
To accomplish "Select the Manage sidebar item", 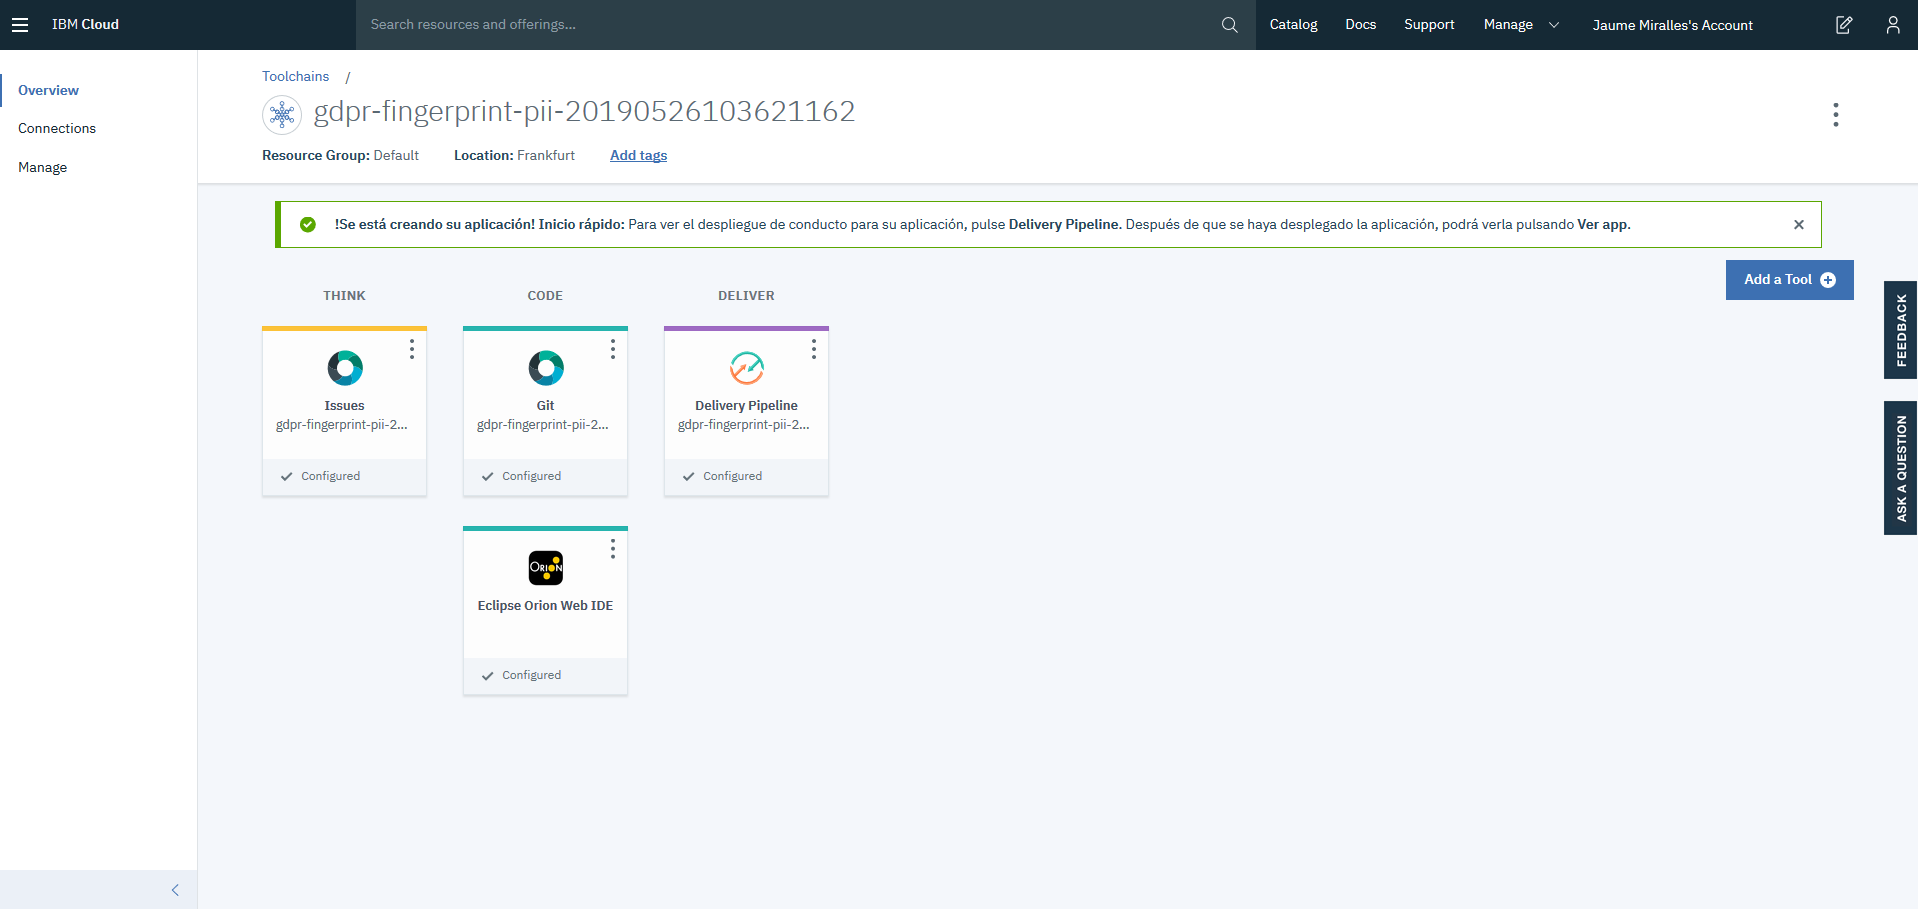I will [42, 167].
